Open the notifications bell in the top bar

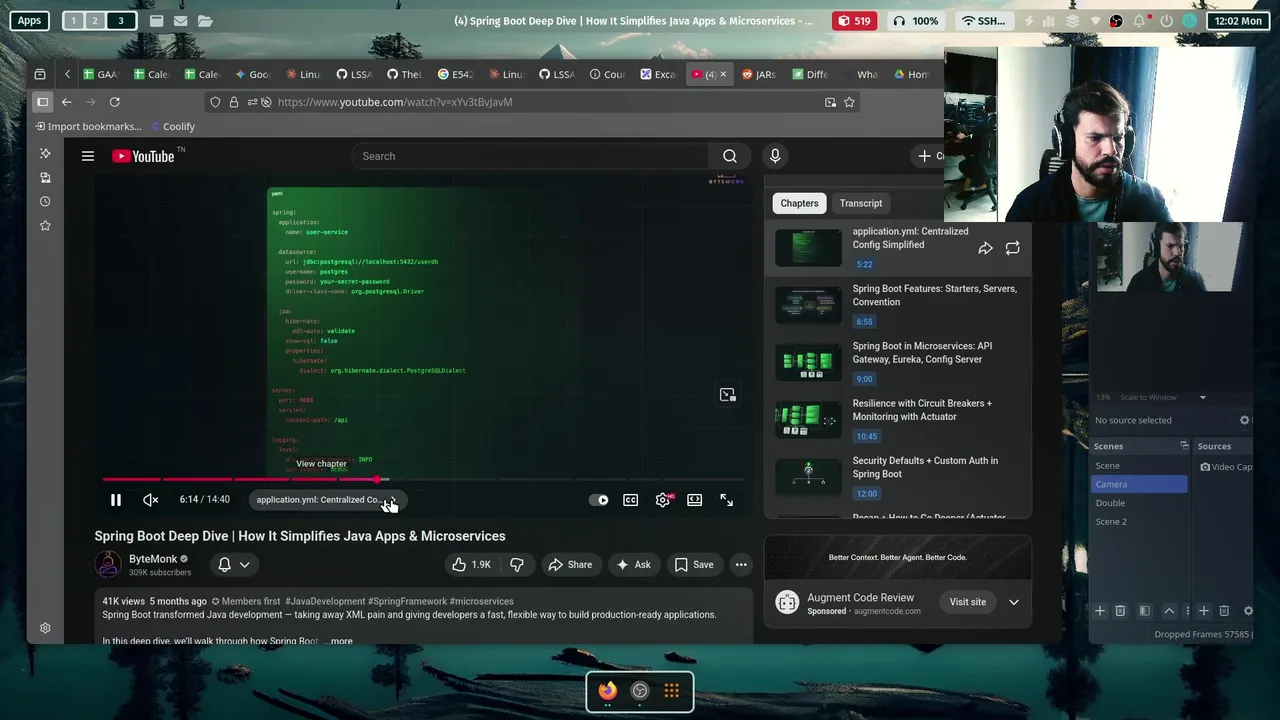pyautogui.click(x=1139, y=21)
